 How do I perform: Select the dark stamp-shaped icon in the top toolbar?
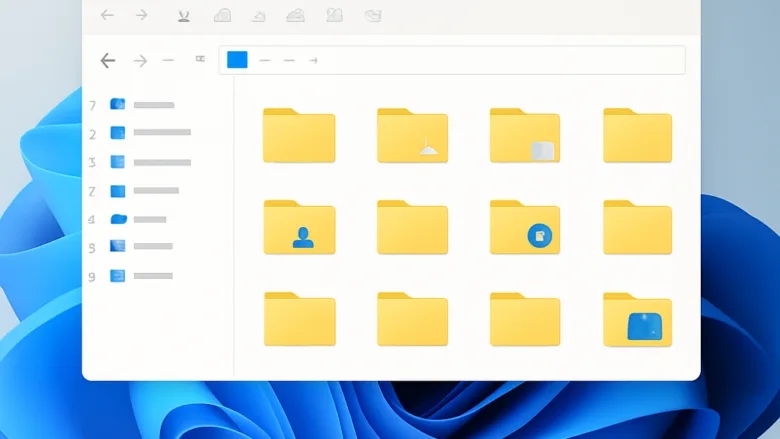pyautogui.click(x=184, y=16)
